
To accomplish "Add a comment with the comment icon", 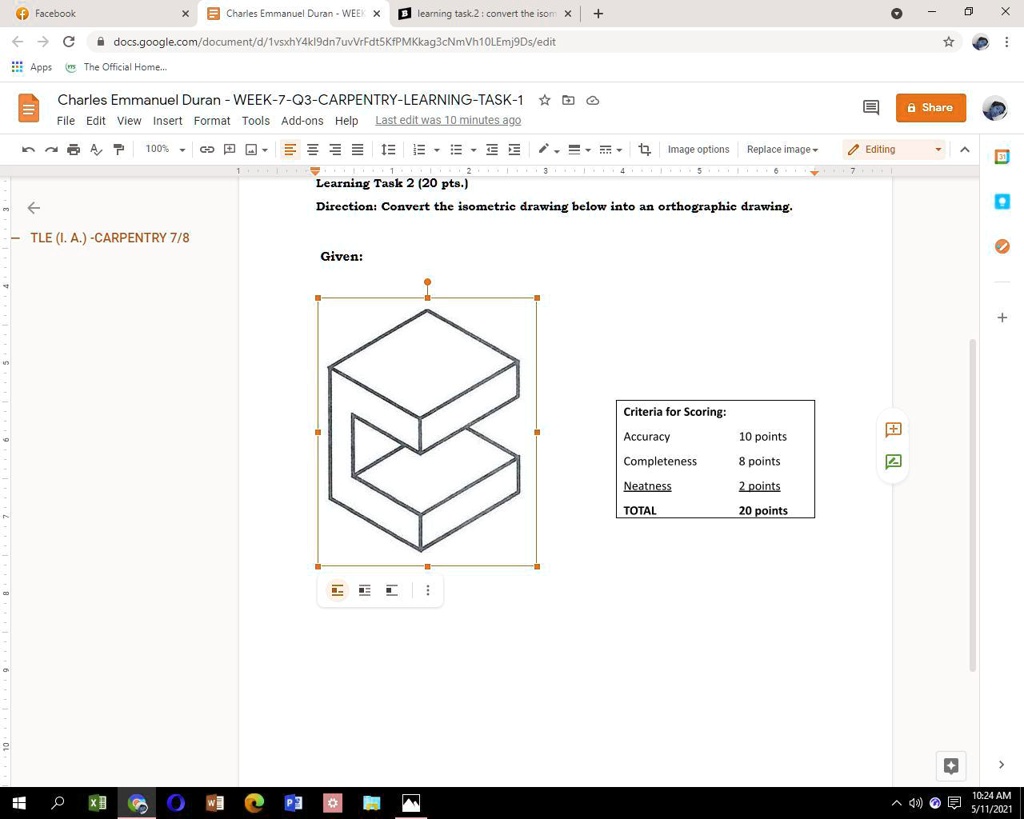I will tap(229, 149).
